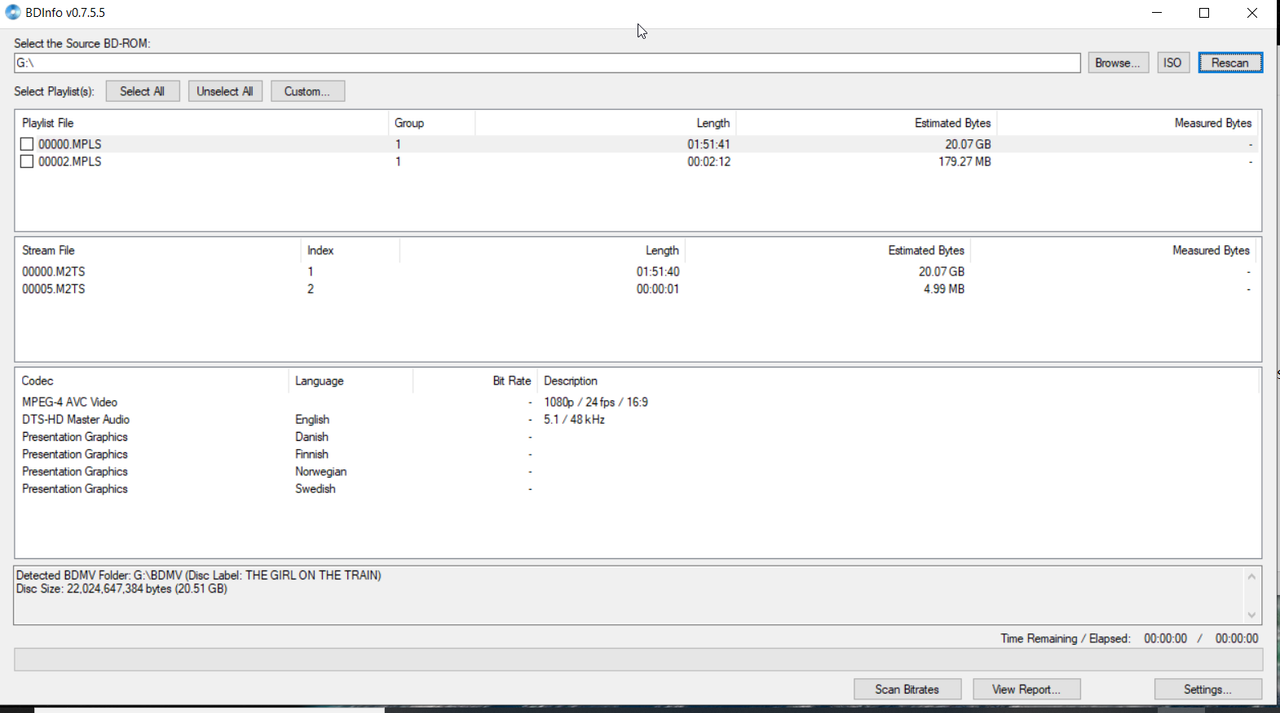
Task: Click the Browse... button
Action: click(x=1118, y=63)
